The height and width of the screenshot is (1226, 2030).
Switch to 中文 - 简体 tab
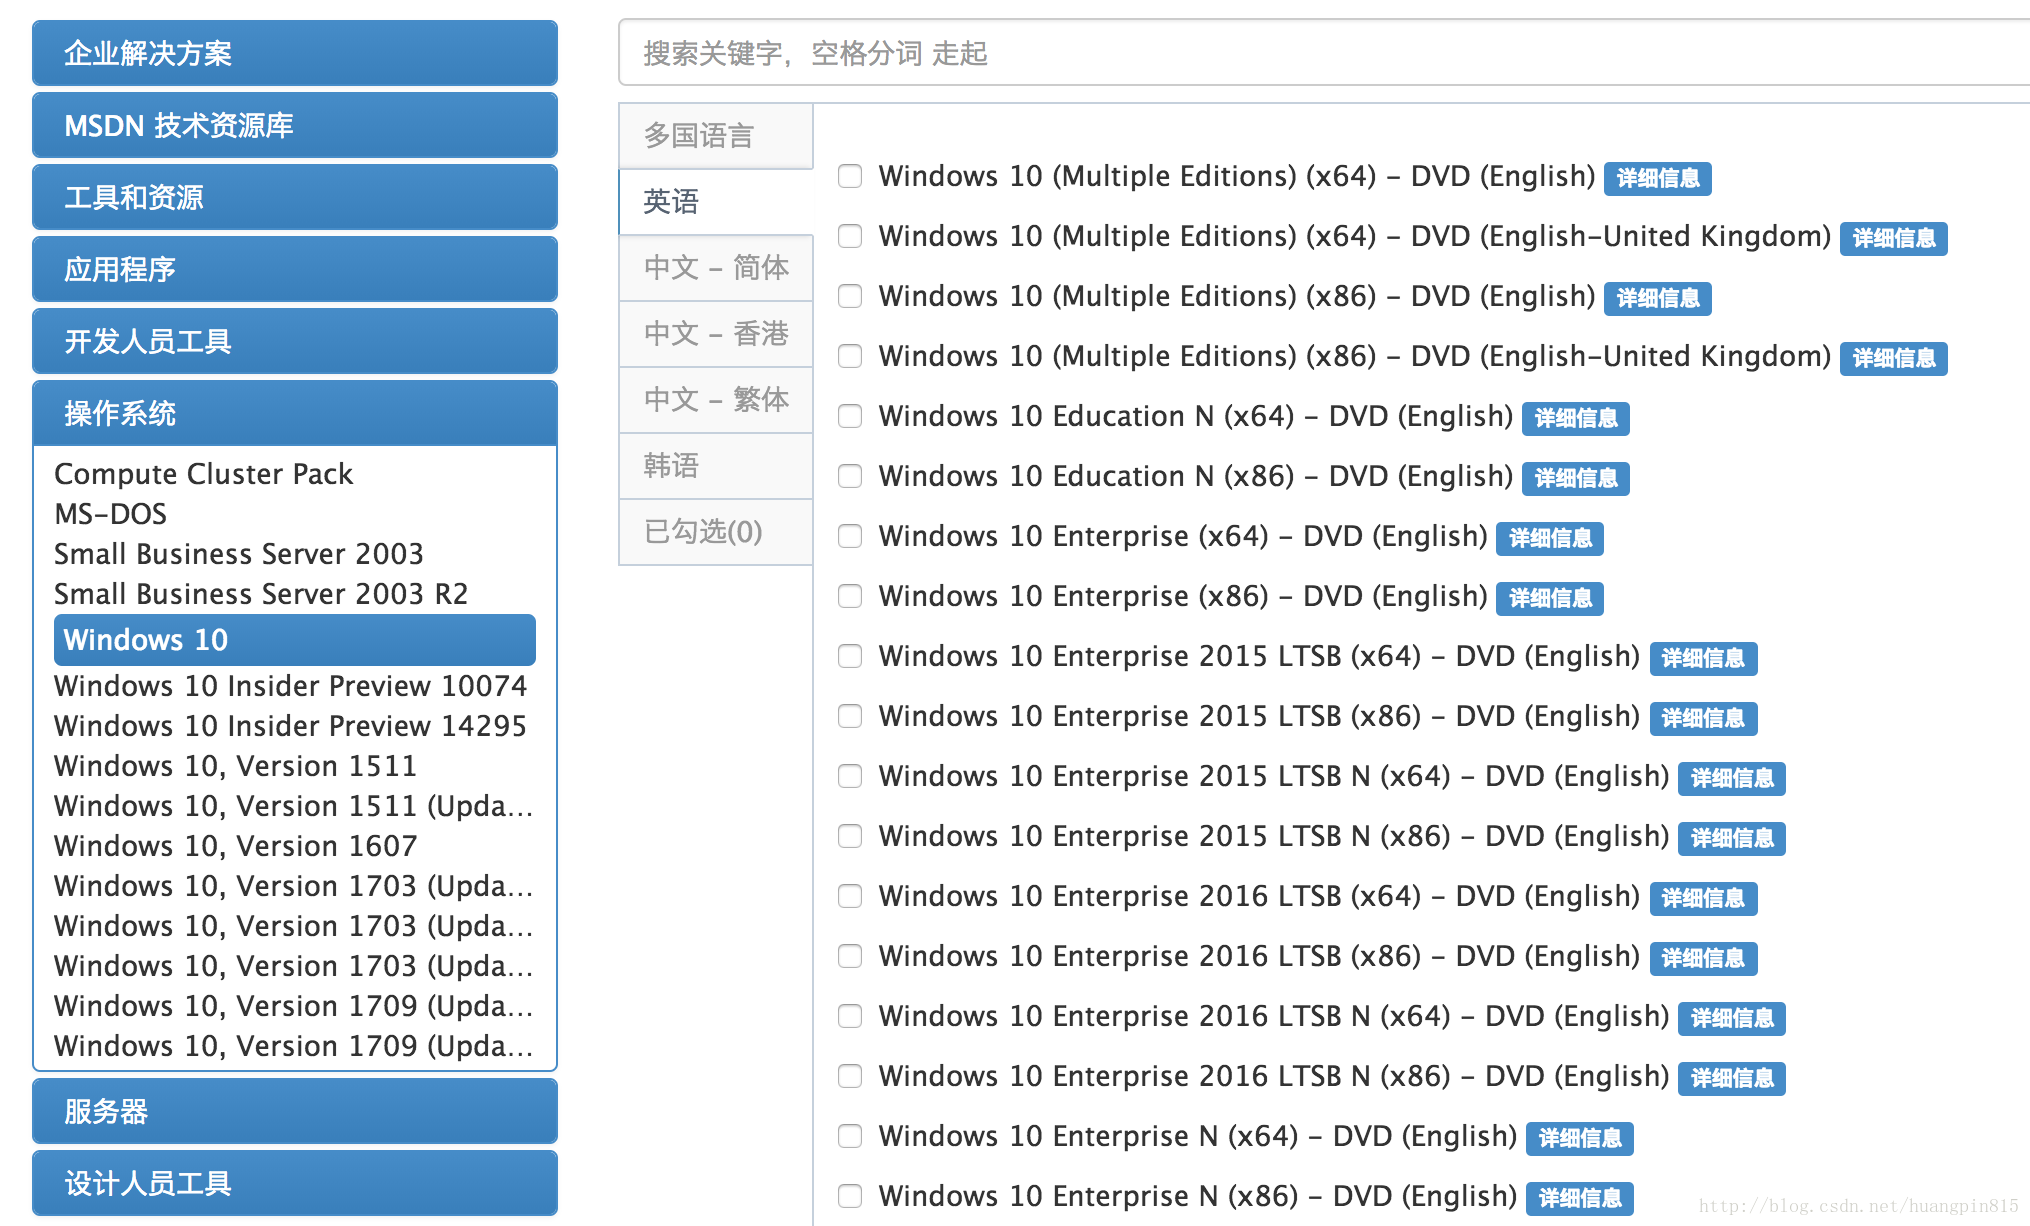click(x=716, y=268)
